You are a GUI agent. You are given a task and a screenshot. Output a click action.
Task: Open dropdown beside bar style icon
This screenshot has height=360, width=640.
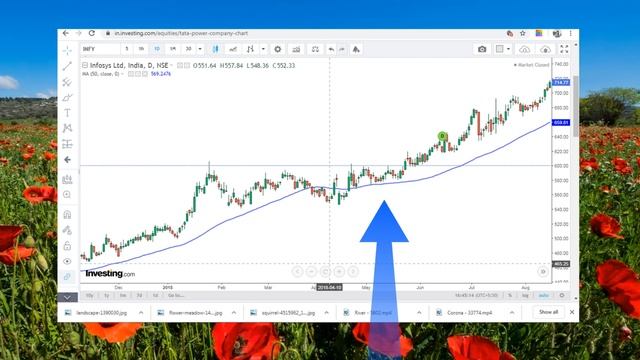point(263,49)
